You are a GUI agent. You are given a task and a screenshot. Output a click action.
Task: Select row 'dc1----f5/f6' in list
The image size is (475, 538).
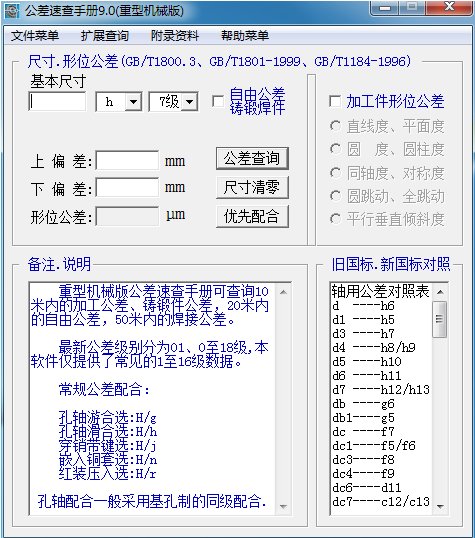(374, 445)
